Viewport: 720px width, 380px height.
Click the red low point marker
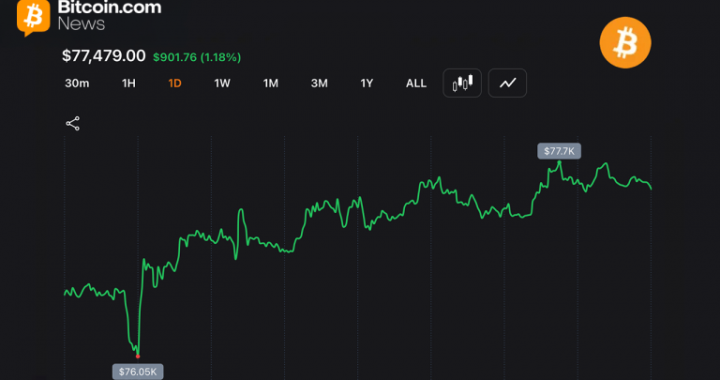click(138, 356)
